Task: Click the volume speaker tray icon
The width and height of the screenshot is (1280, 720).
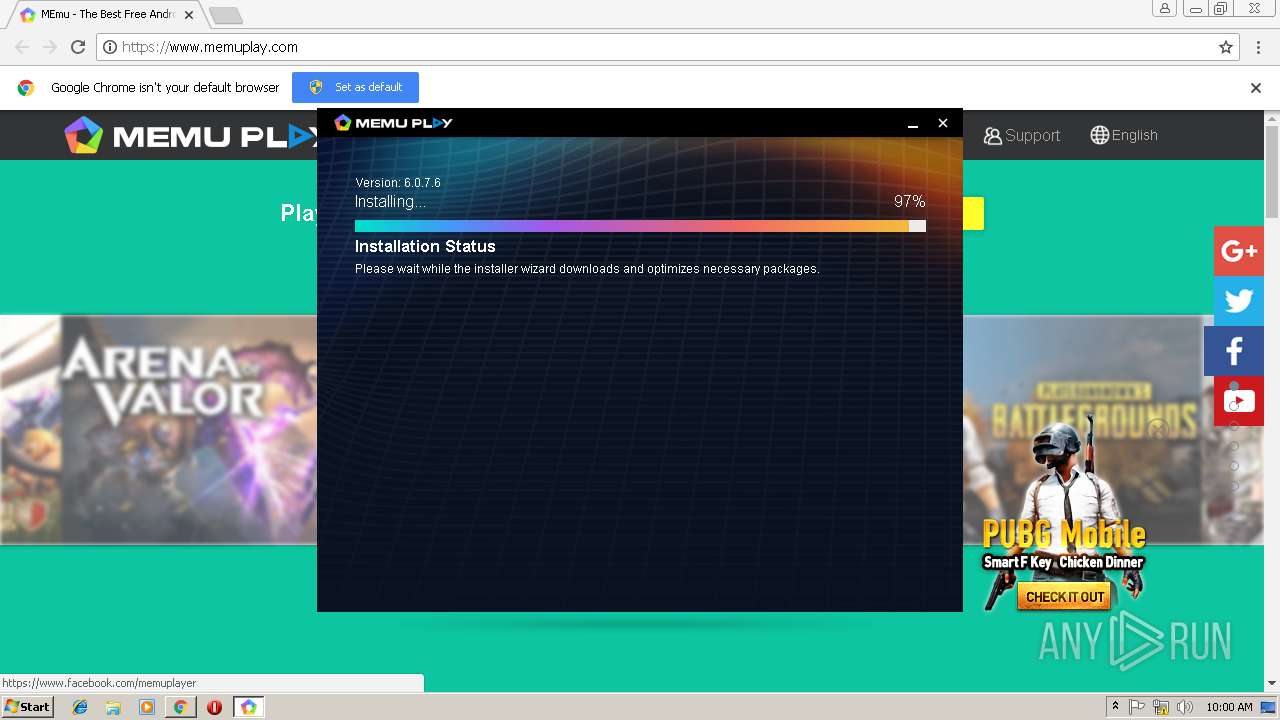Action: click(x=1186, y=707)
